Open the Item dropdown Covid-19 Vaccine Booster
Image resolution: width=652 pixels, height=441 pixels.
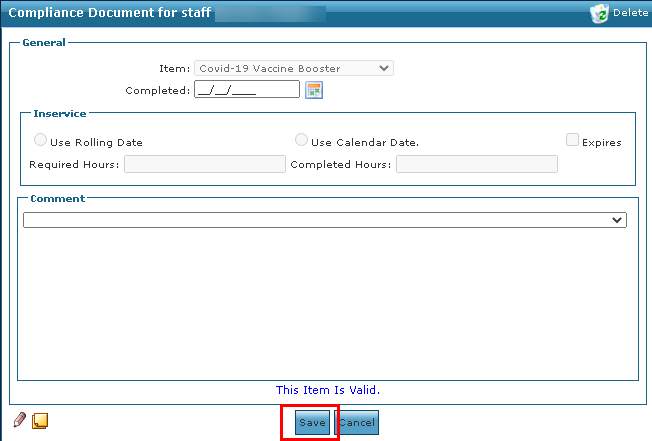(x=294, y=68)
